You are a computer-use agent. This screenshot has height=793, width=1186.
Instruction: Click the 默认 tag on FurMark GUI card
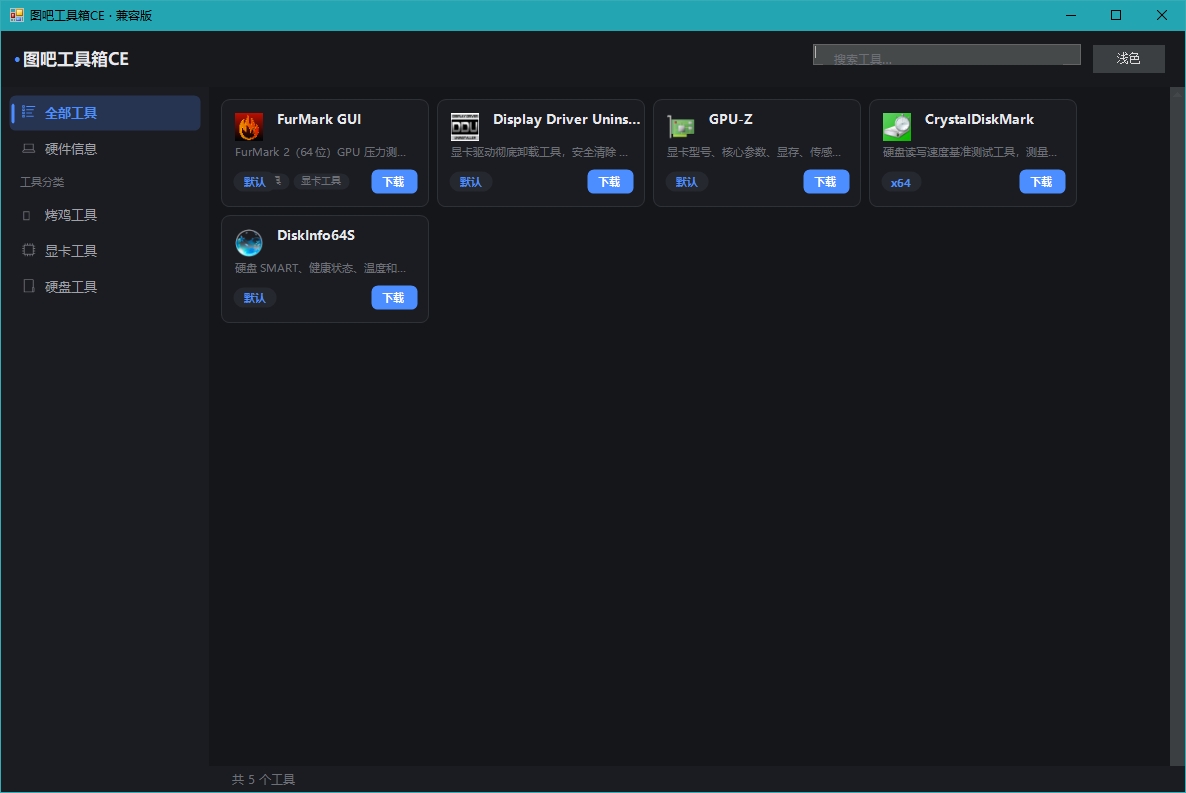coord(255,182)
